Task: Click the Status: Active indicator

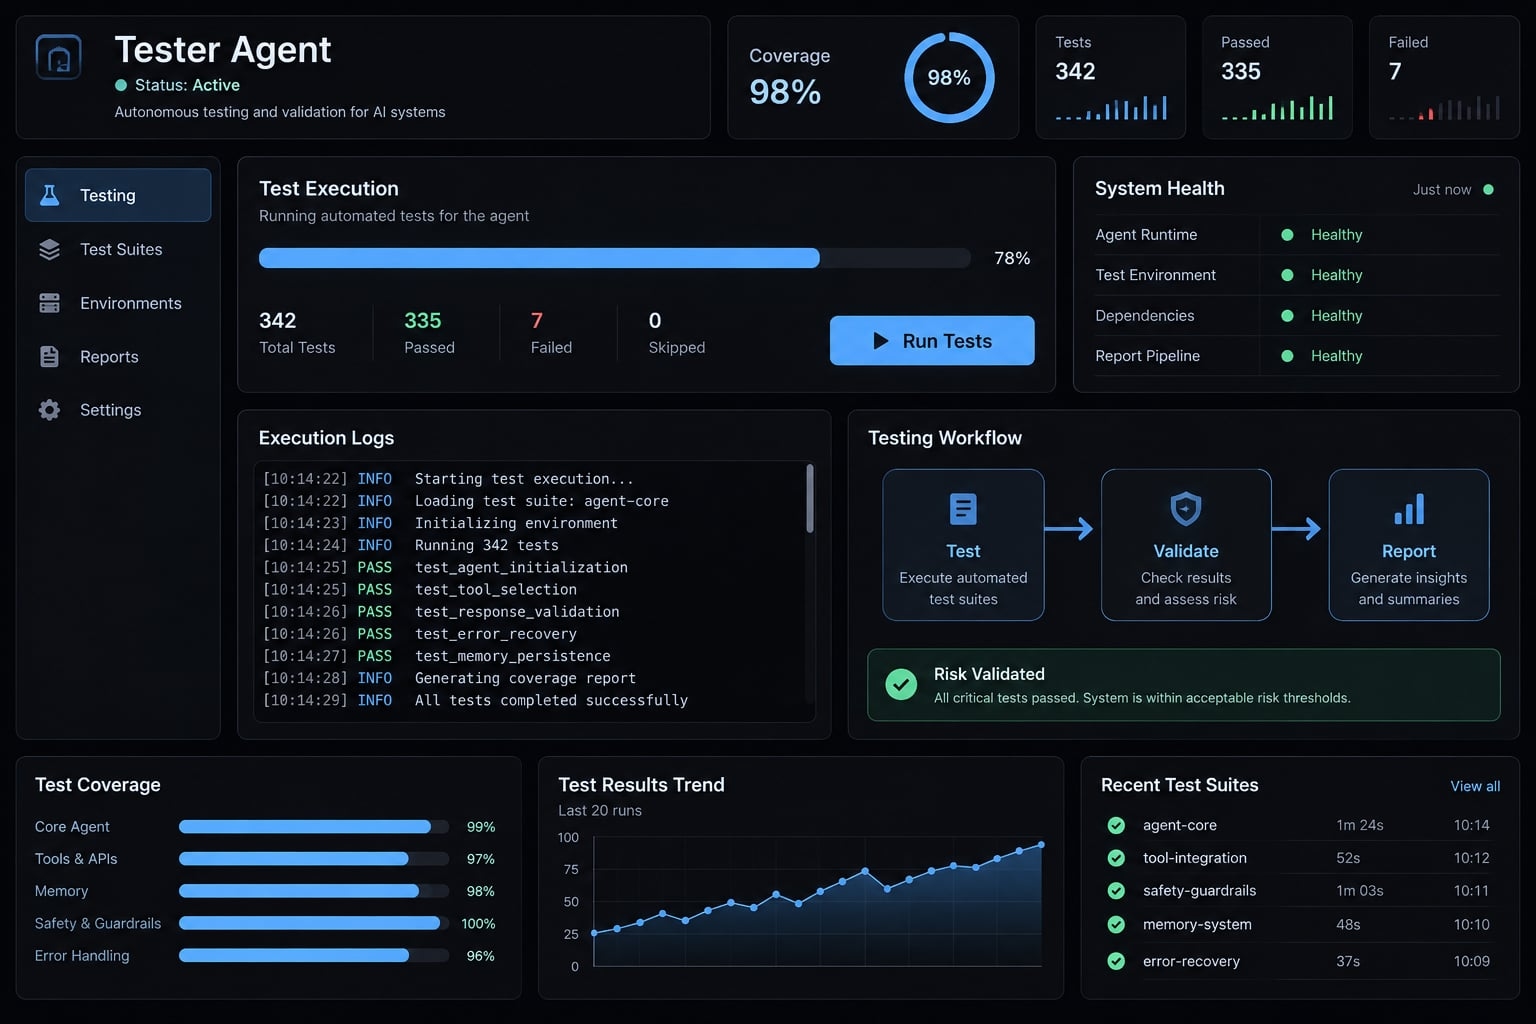Action: 177,85
